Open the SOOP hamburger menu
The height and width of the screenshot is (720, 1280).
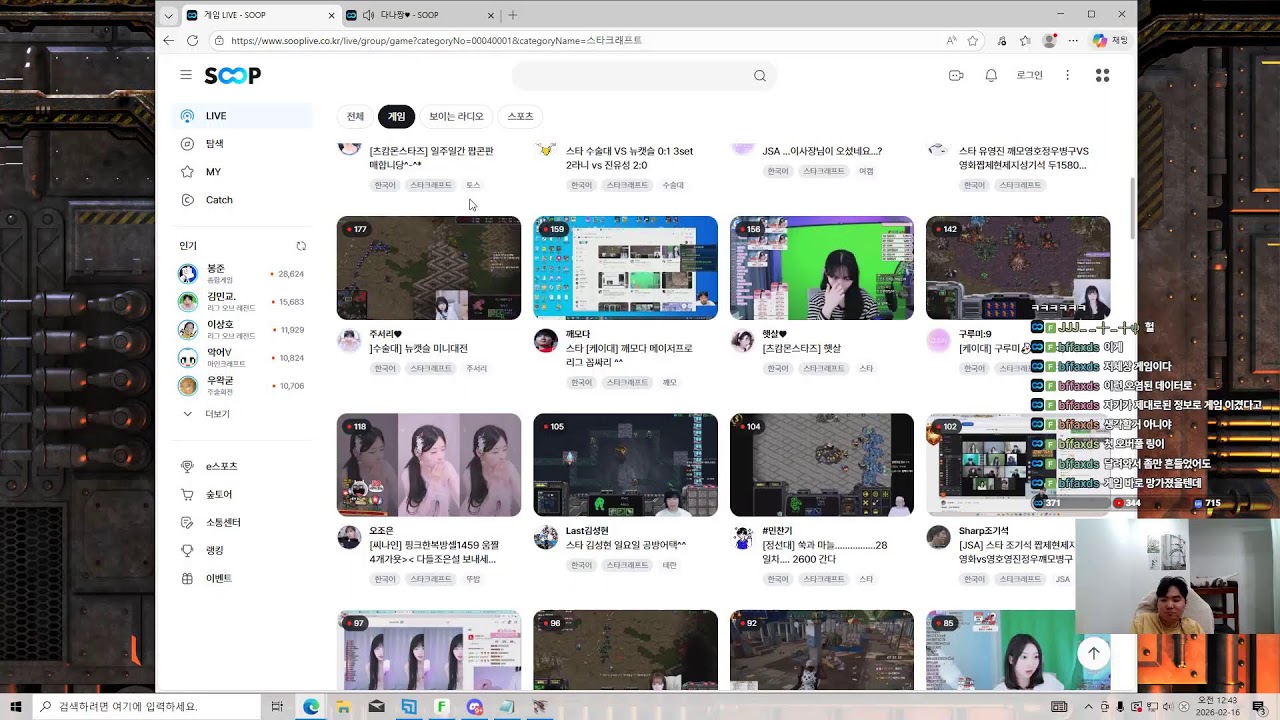pyautogui.click(x=186, y=75)
